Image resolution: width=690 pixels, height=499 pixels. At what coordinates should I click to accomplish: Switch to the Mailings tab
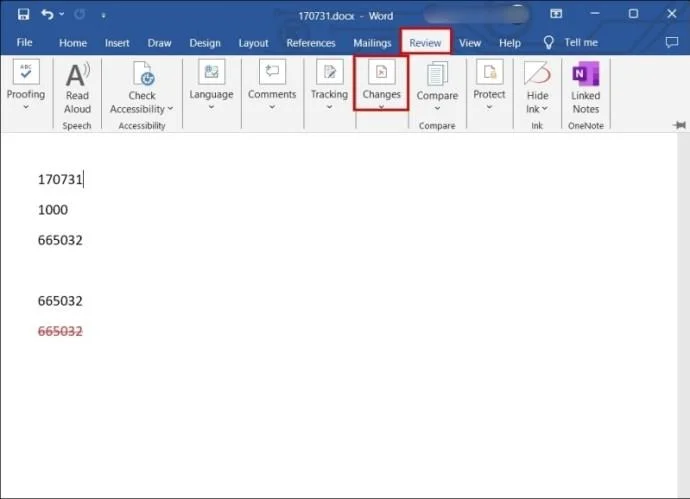coord(372,43)
